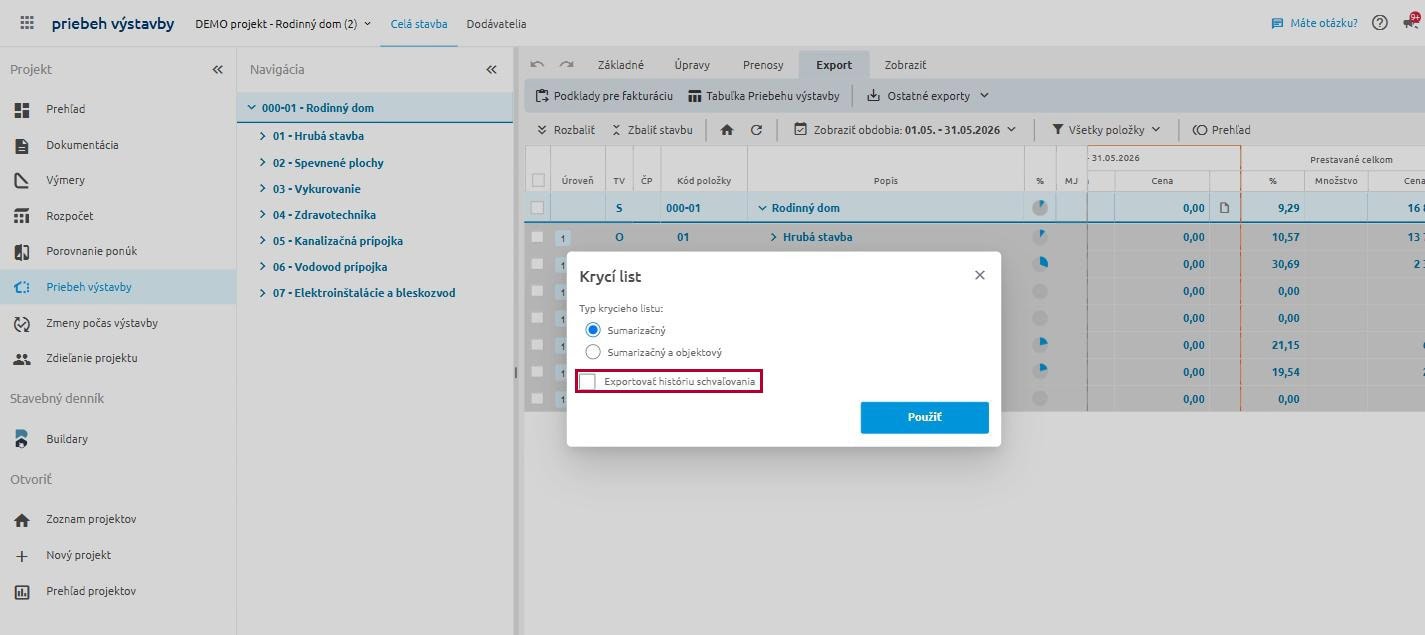Click the document icon in Rodinný dom row
Image resolution: width=1425 pixels, height=635 pixels.
pos(1224,208)
